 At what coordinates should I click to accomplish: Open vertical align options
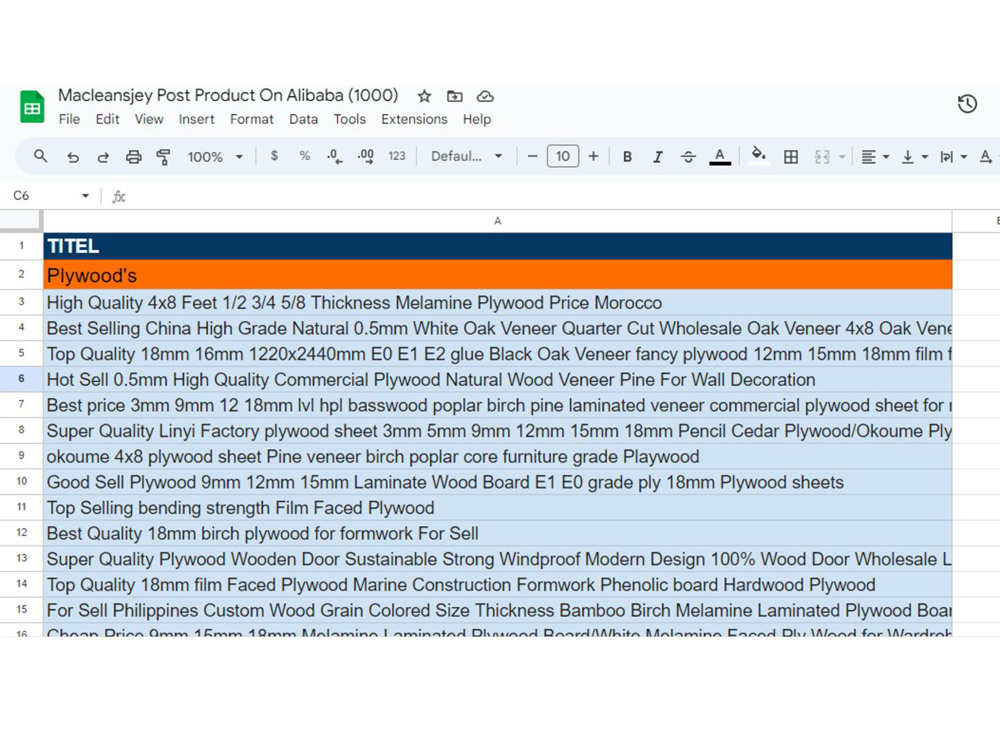(x=914, y=157)
